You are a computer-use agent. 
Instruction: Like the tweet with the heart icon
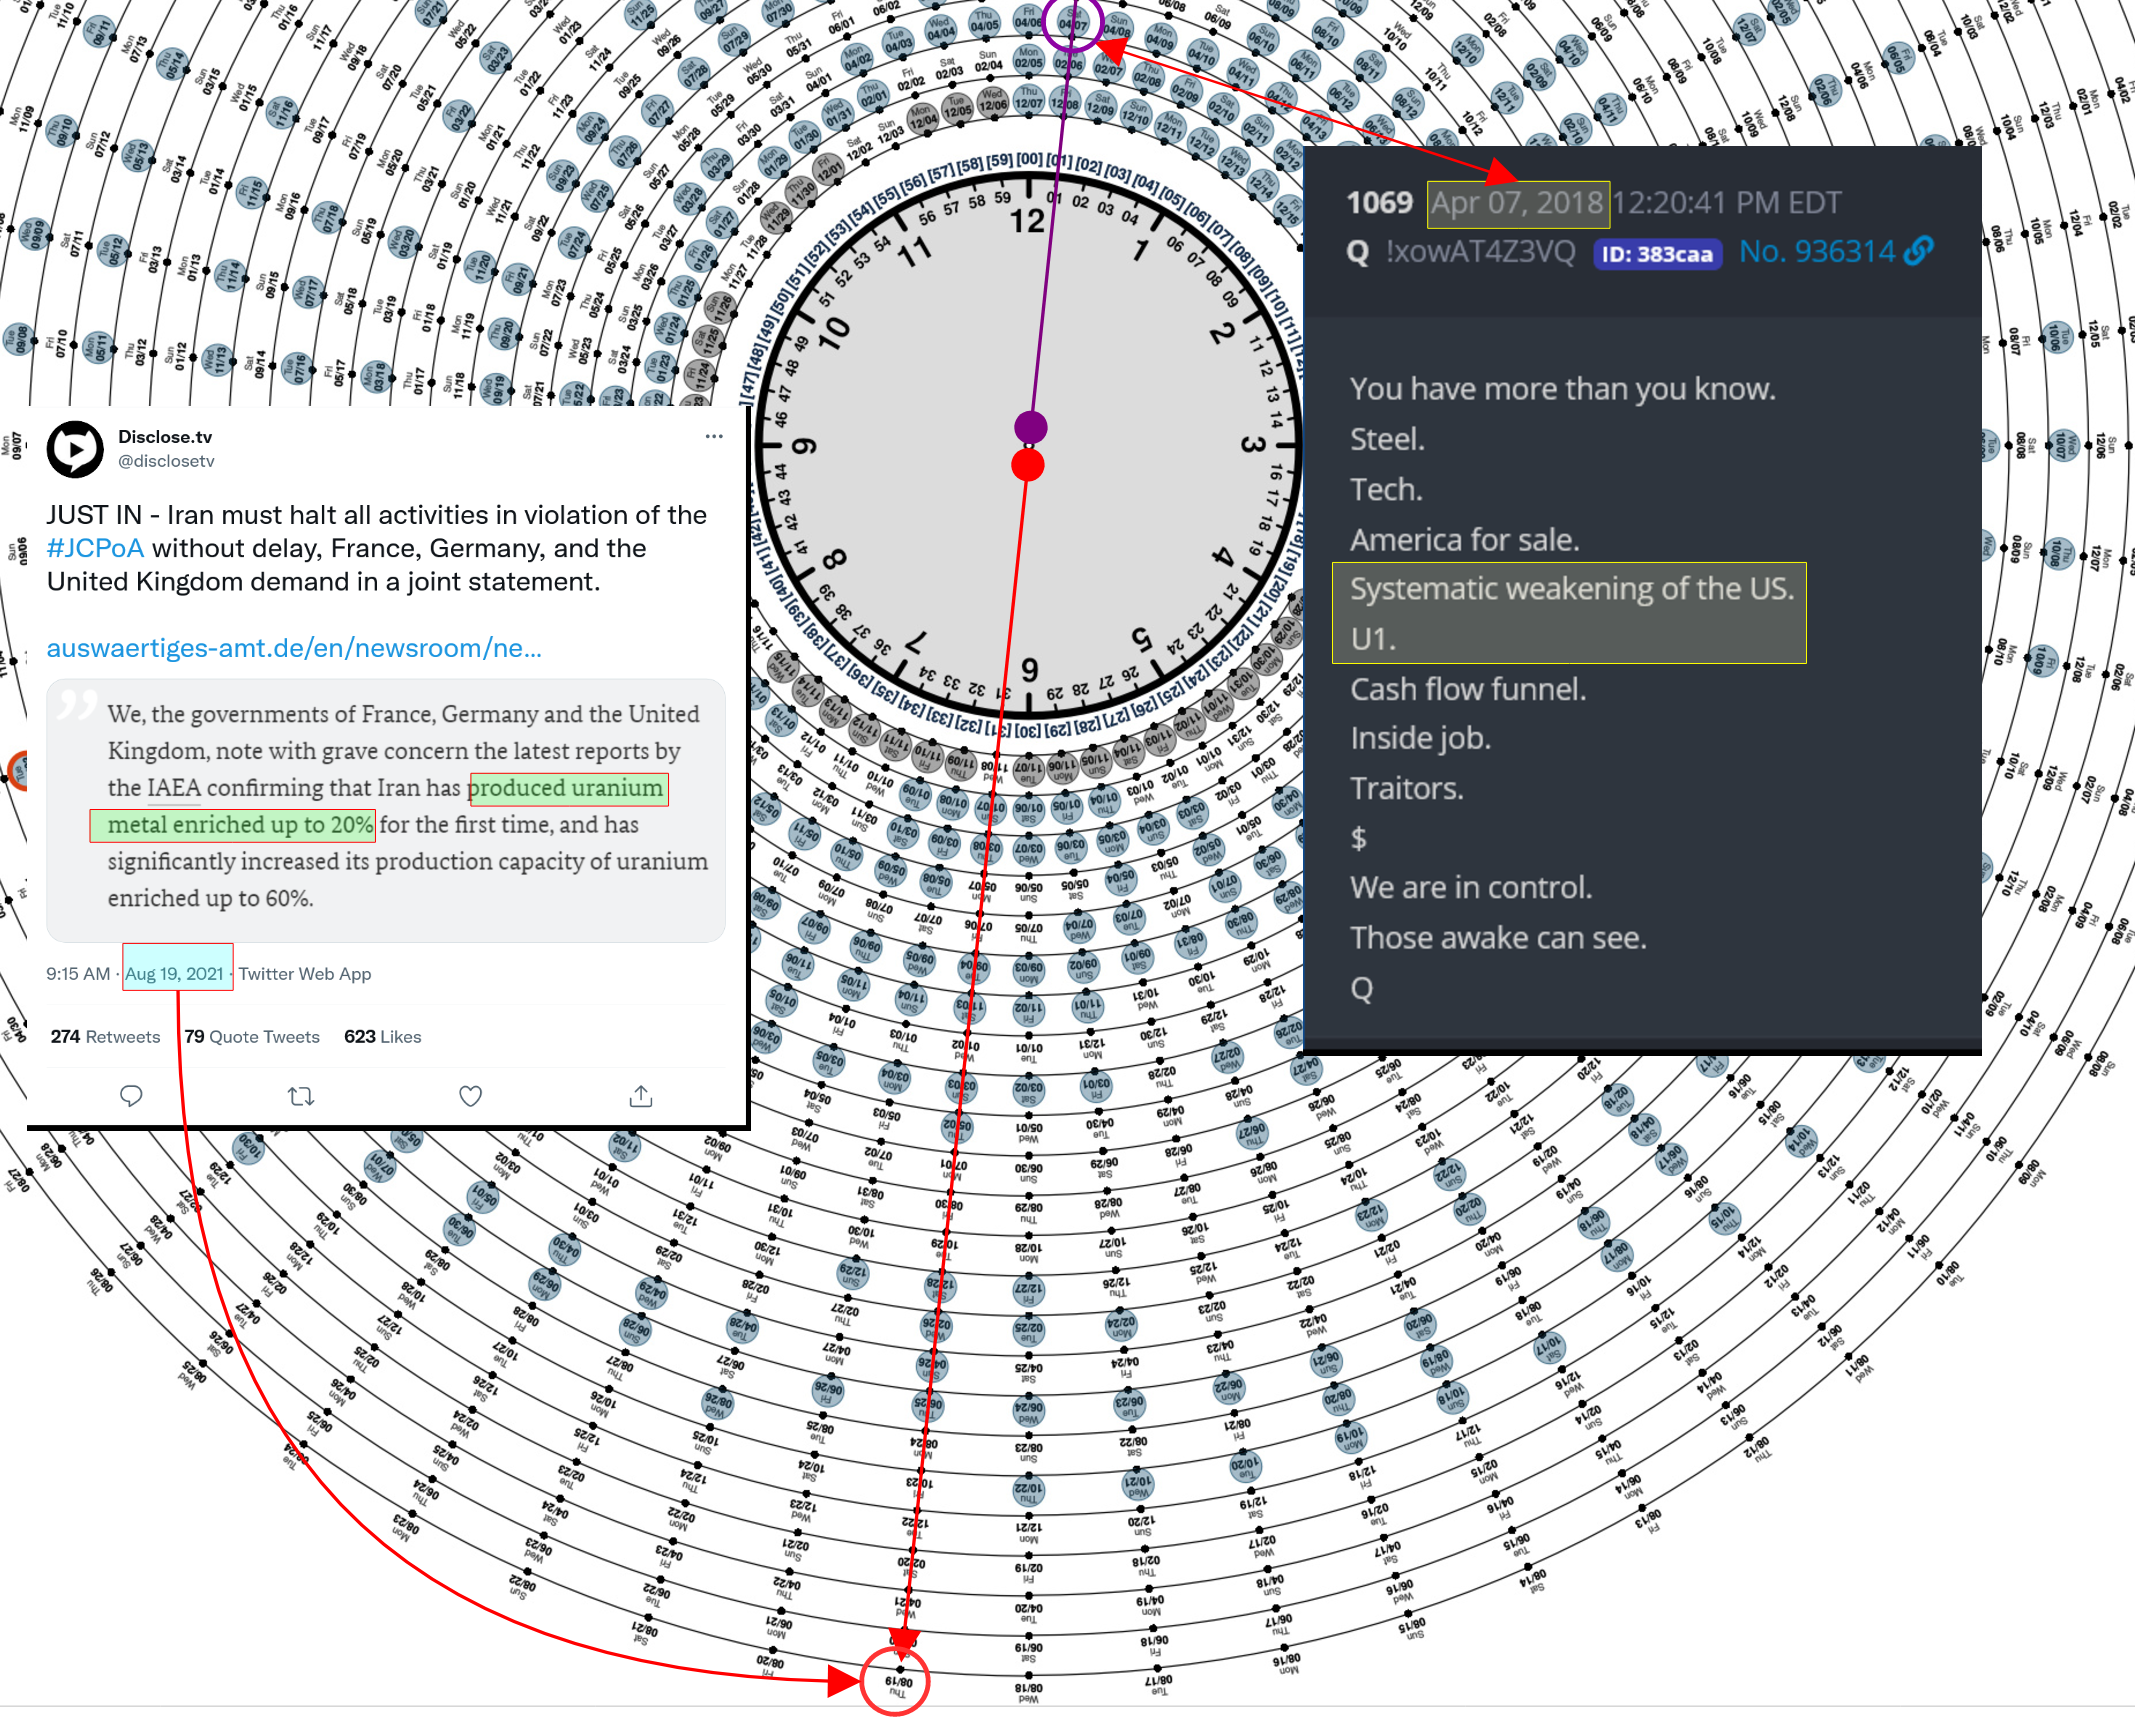click(470, 1096)
